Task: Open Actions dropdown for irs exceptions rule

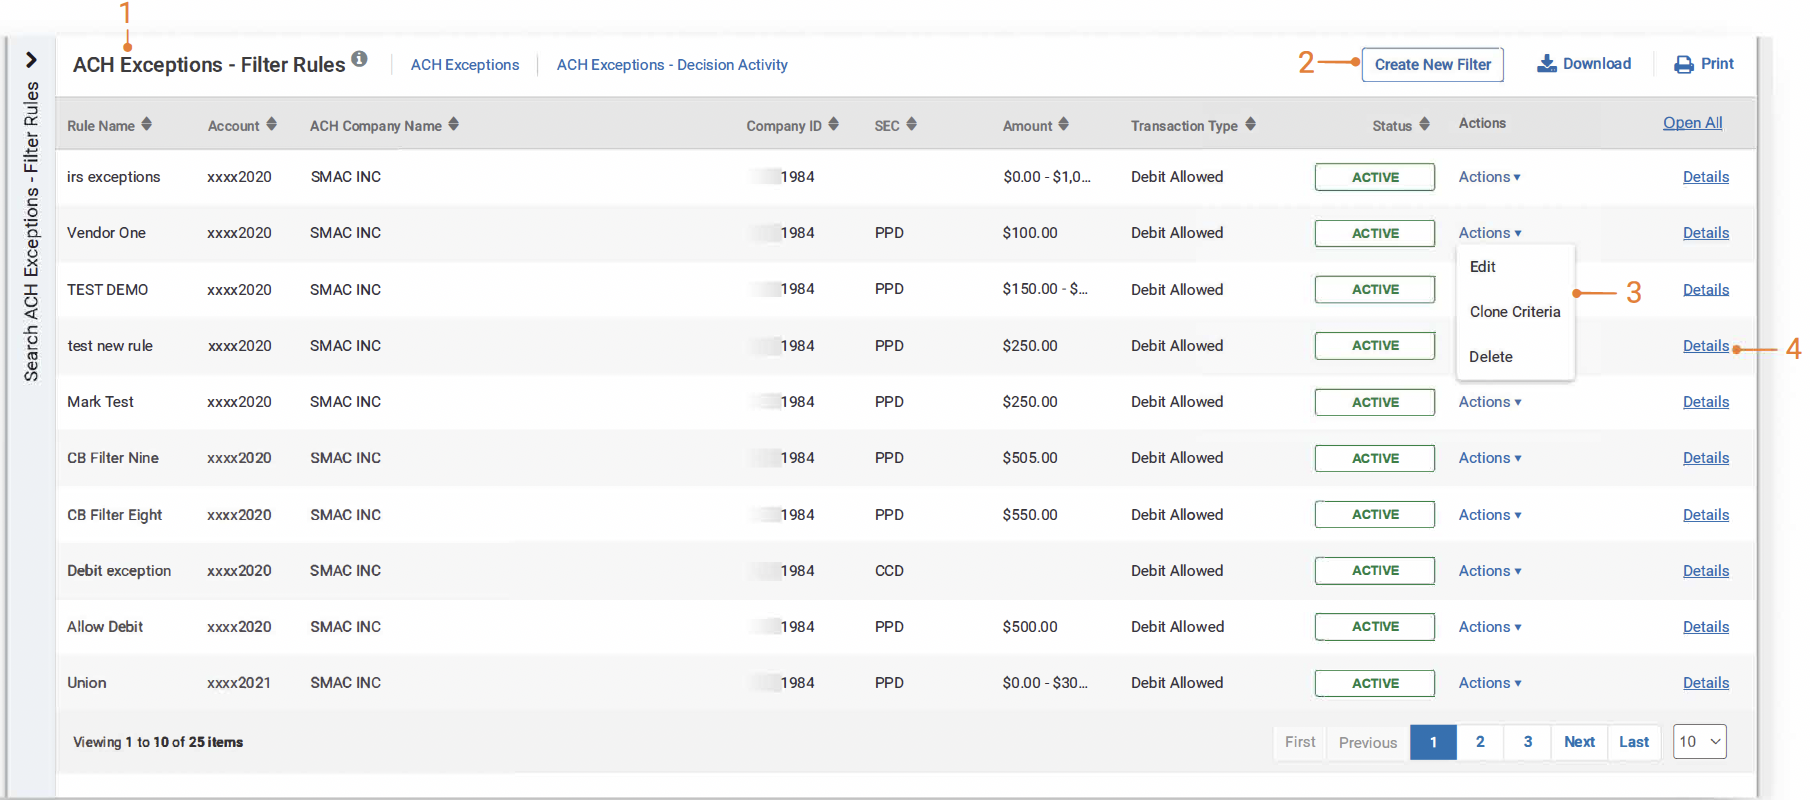Action: [x=1489, y=177]
